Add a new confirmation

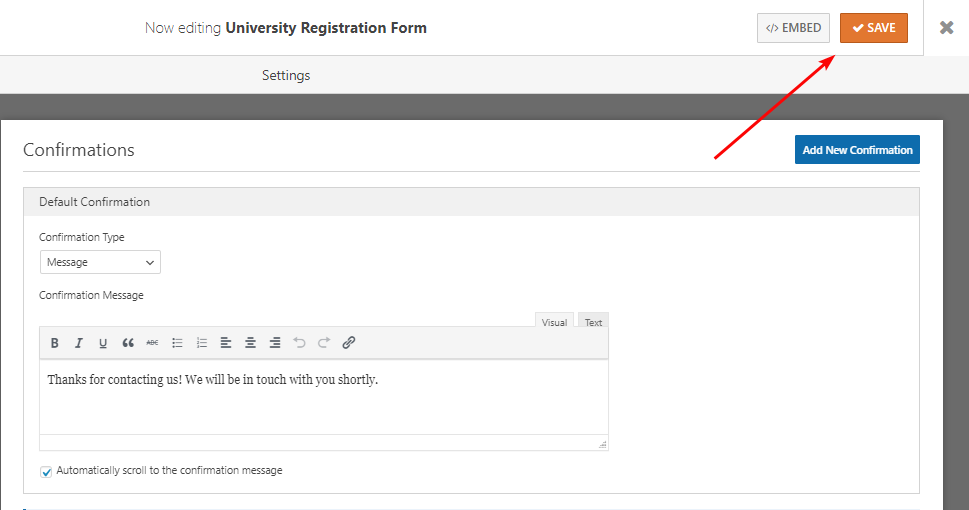(x=857, y=150)
